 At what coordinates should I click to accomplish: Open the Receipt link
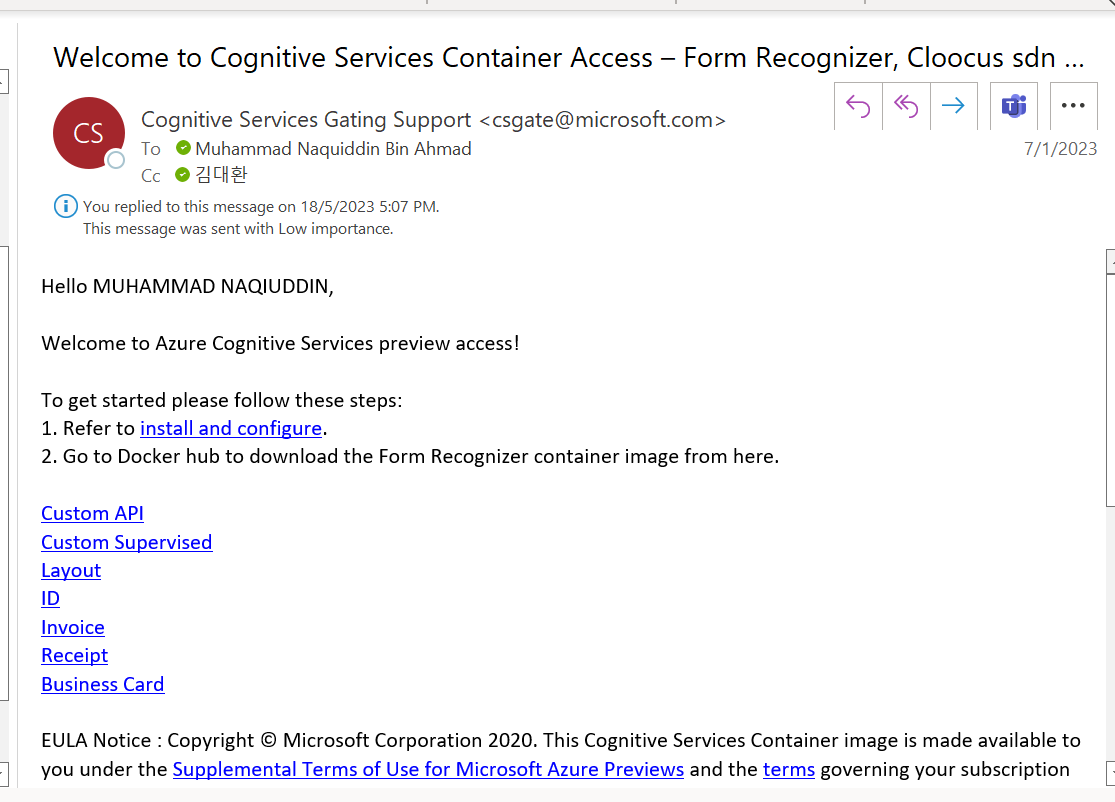click(75, 656)
